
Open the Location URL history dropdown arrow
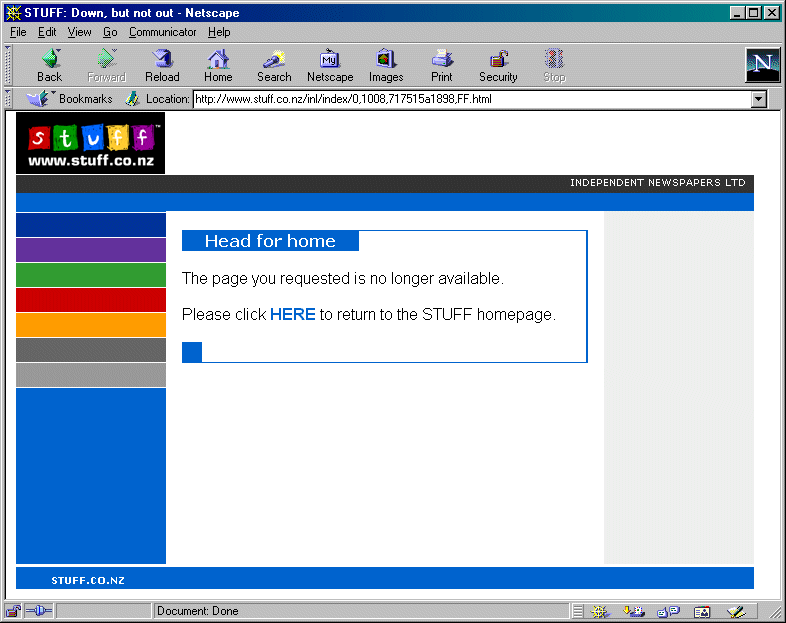(x=758, y=99)
